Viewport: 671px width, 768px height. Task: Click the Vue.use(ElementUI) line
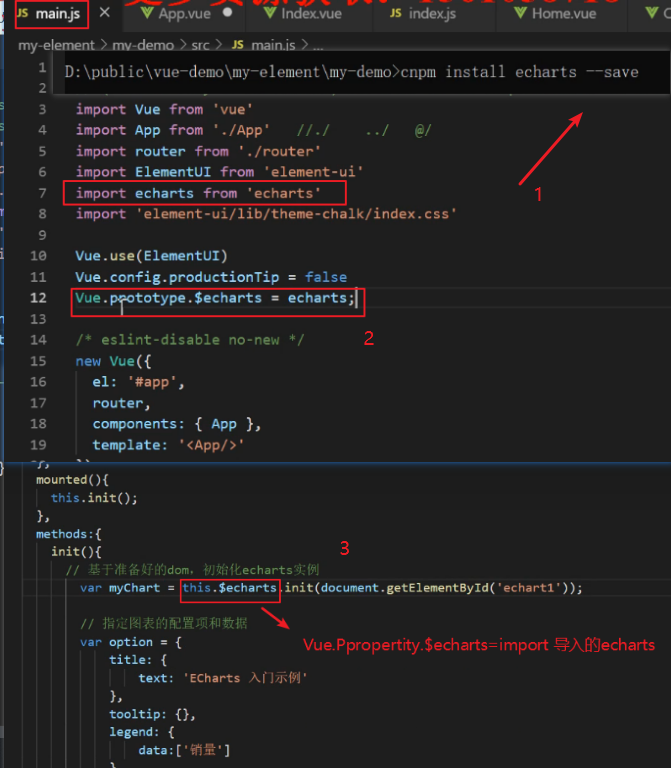pyautogui.click(x=151, y=256)
